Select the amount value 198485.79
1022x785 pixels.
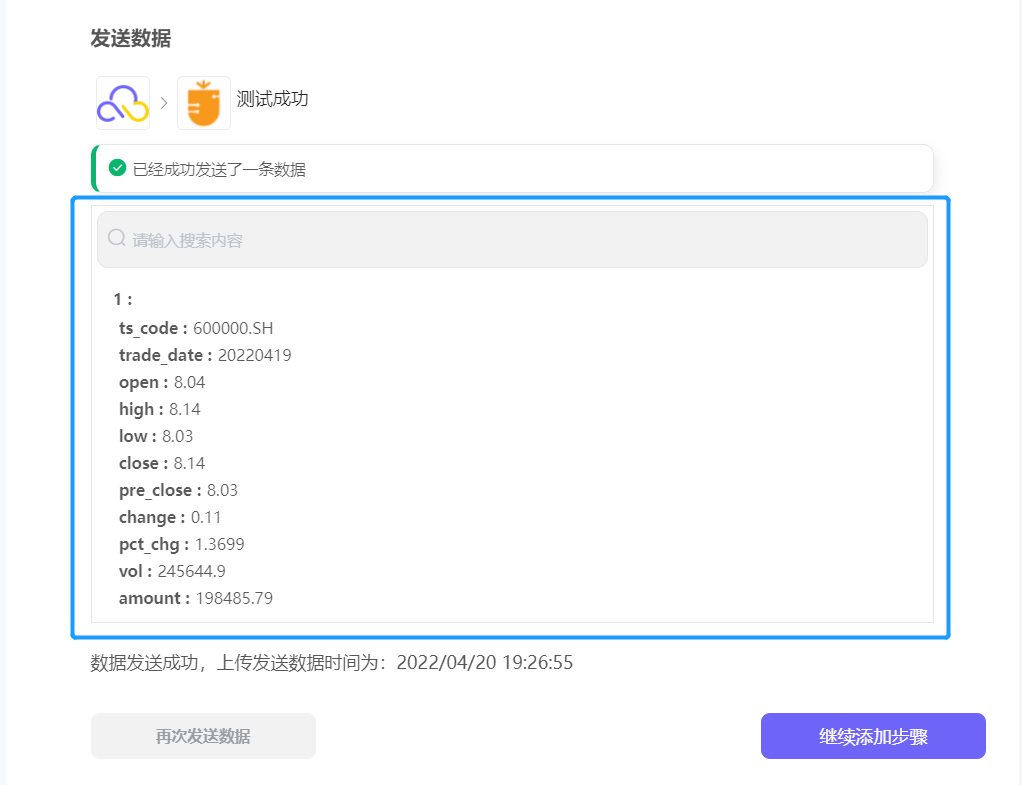point(234,599)
